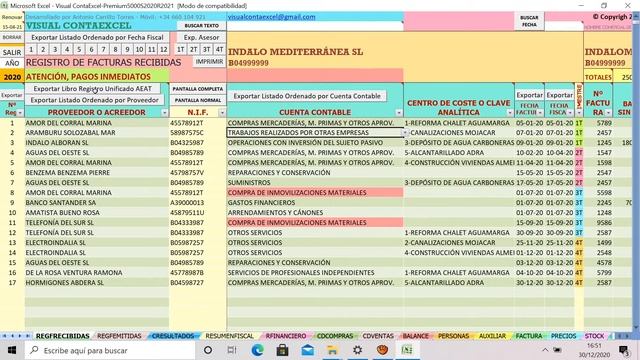Image resolution: width=640 pixels, height=360 pixels.
Task: Click Exportar above FECHA FISCAL column
Action: click(x=560, y=95)
